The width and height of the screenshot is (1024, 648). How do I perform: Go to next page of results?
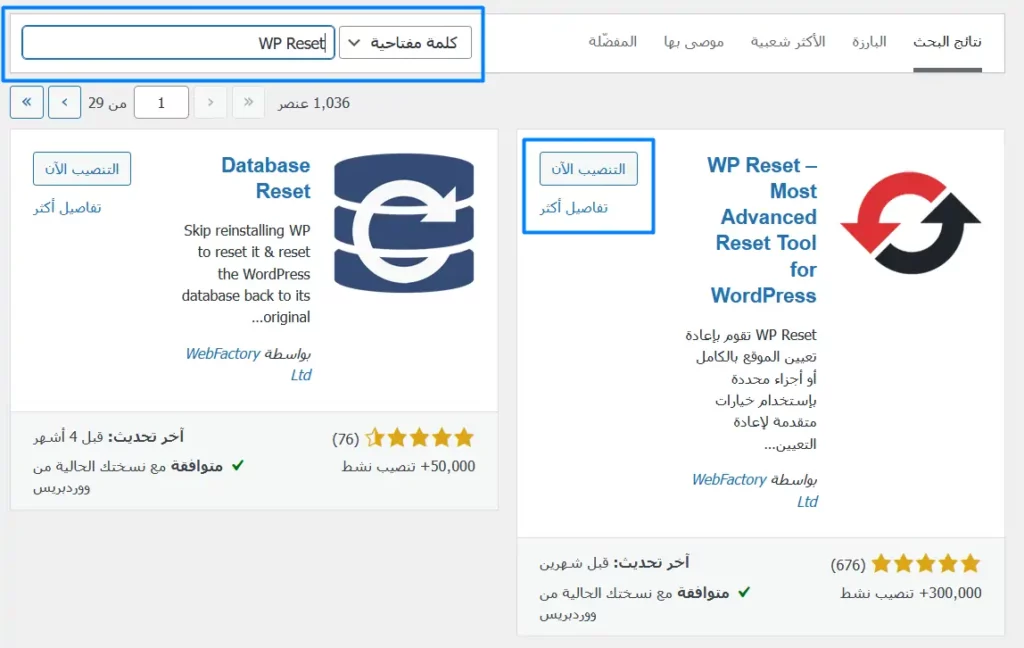pos(65,103)
